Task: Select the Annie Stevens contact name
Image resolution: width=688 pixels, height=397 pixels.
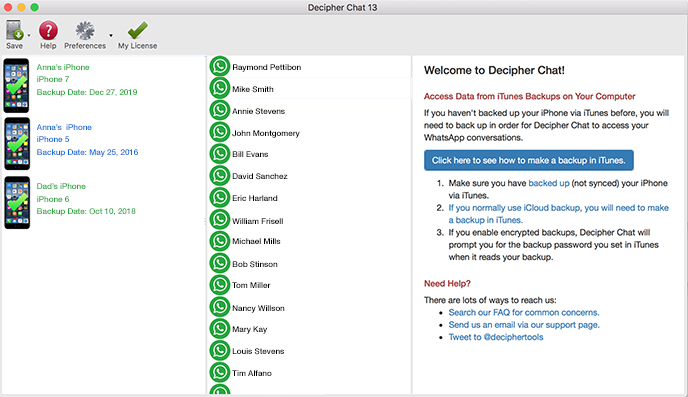Action: [258, 111]
